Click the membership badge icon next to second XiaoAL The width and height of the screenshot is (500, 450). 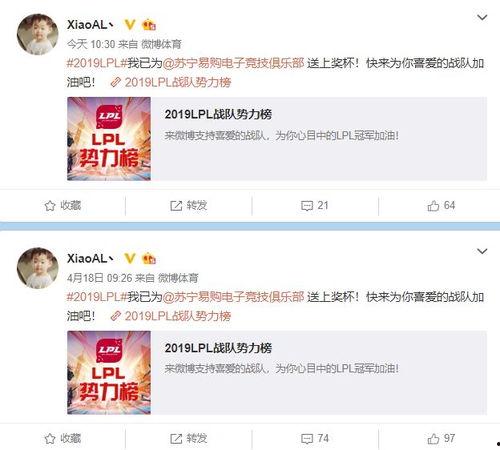pyautogui.click(x=149, y=259)
